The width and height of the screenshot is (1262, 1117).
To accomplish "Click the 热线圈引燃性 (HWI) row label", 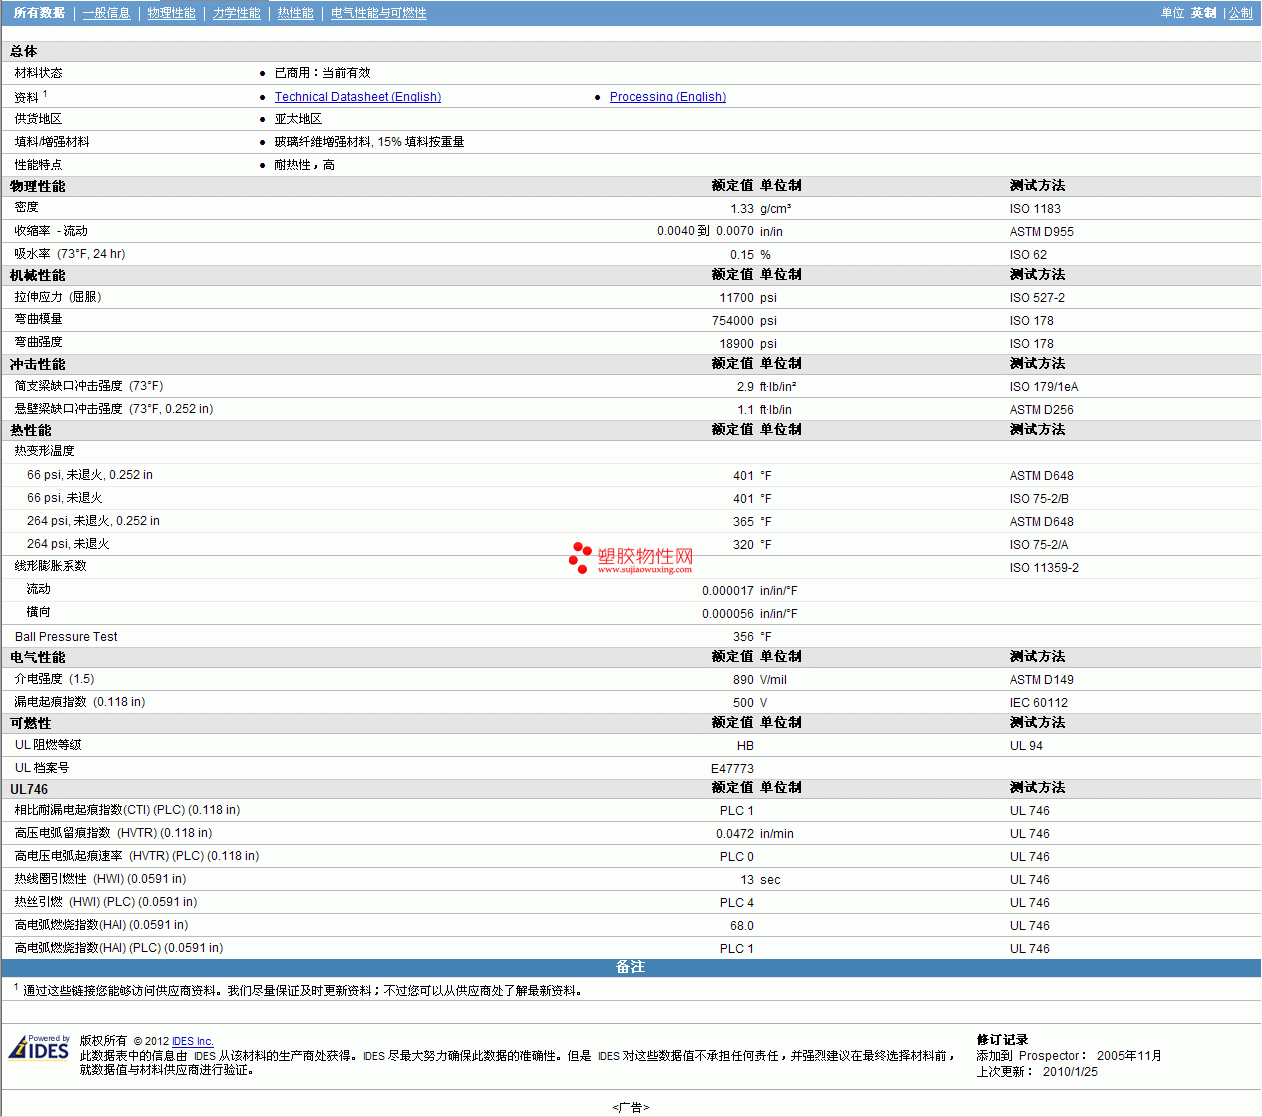I will [100, 879].
